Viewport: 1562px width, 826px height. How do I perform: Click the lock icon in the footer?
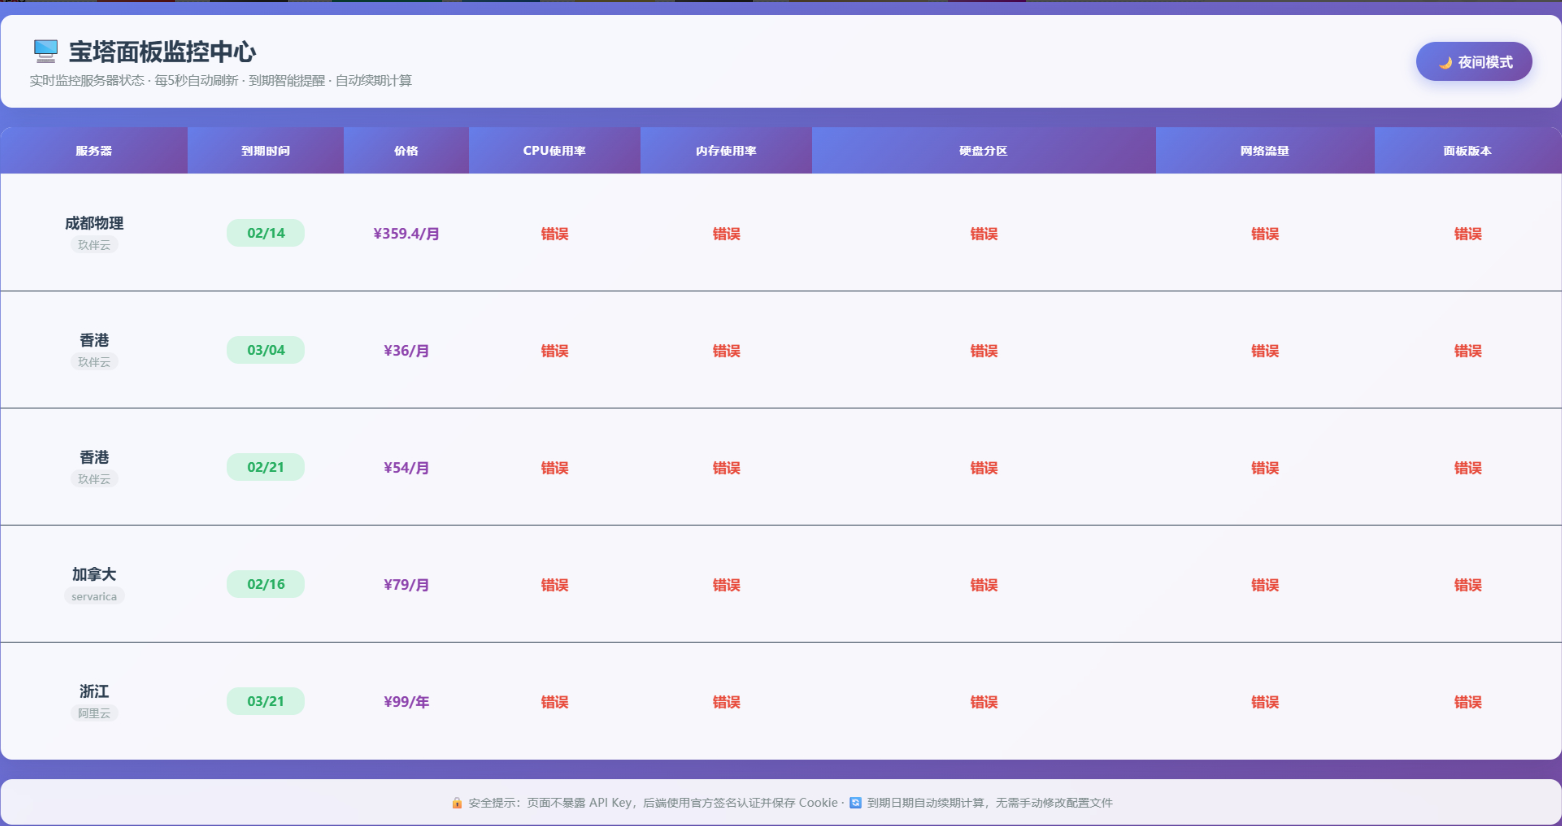457,803
